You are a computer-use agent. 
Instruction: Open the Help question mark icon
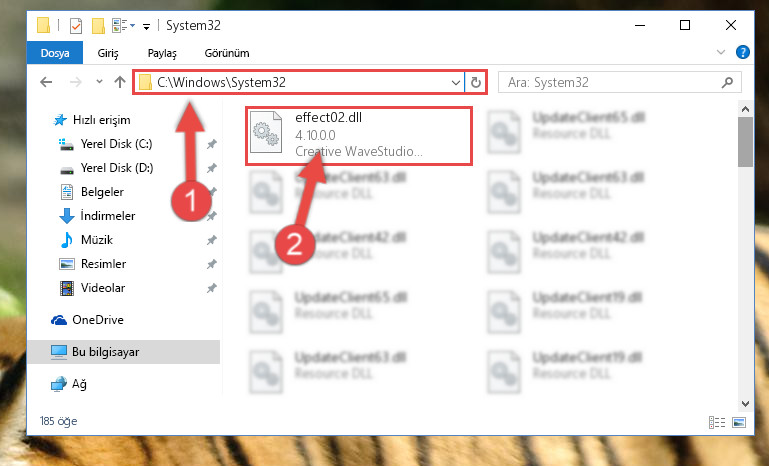(x=743, y=52)
